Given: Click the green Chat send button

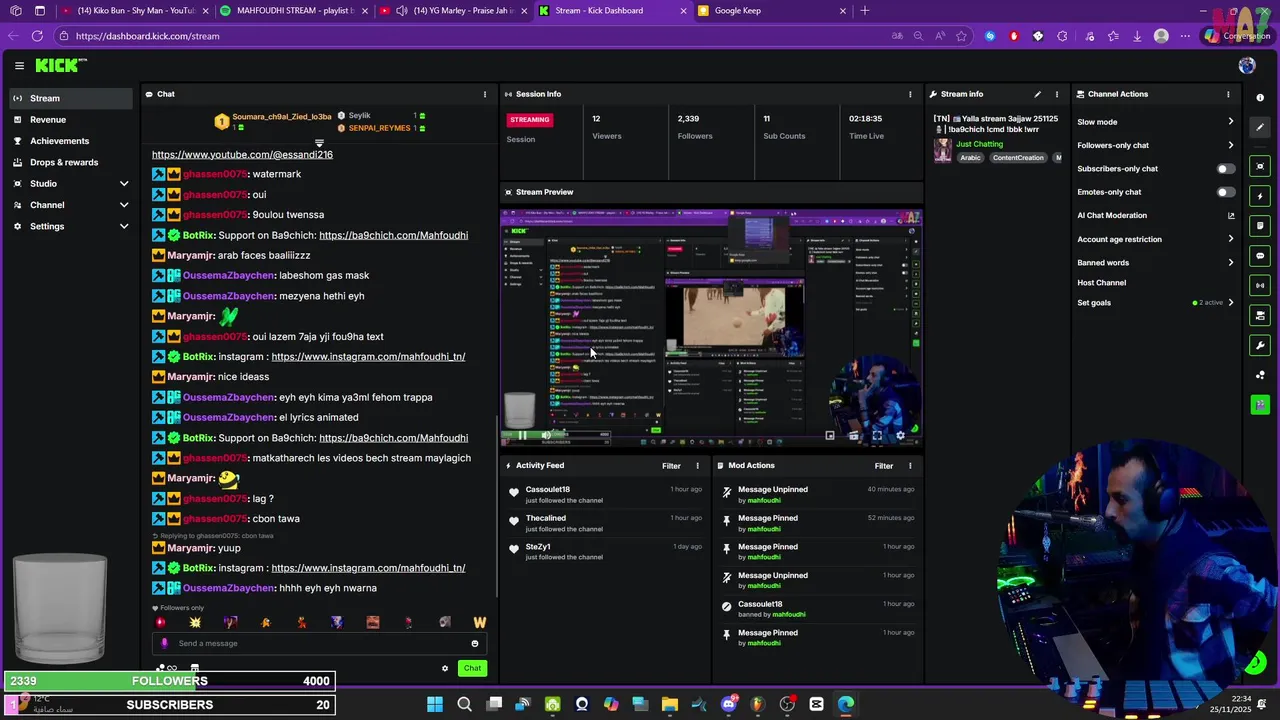Looking at the screenshot, I should [472, 668].
